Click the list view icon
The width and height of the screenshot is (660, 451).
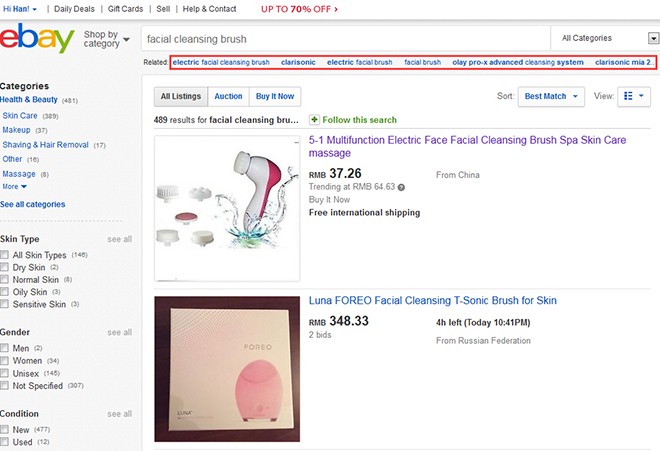[x=628, y=96]
